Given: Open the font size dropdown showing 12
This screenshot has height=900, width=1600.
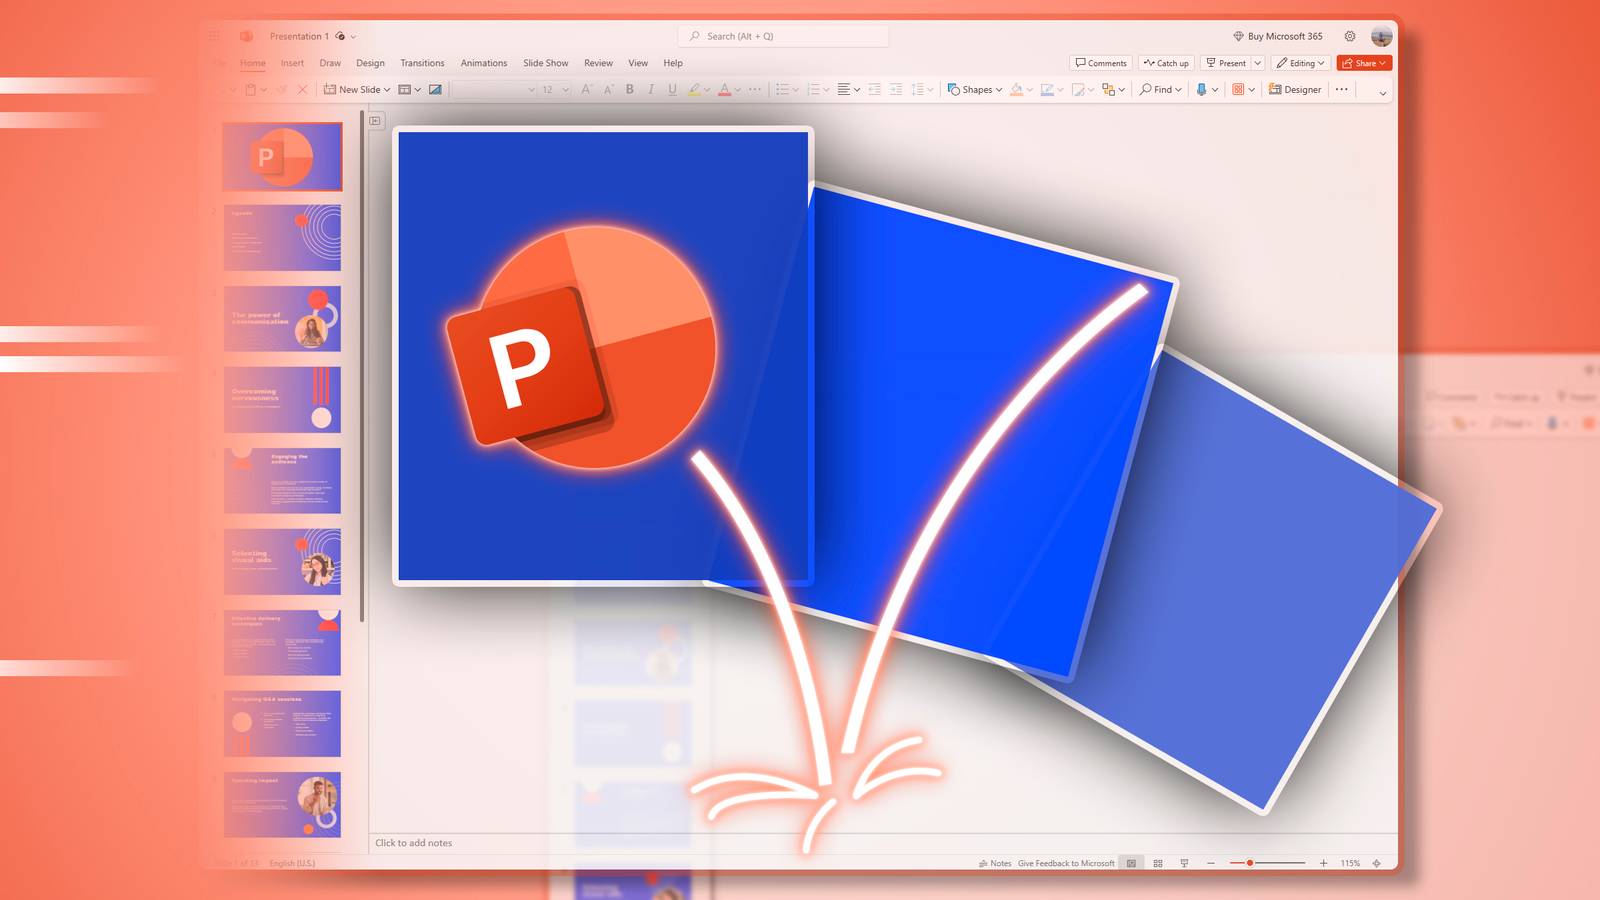Looking at the screenshot, I should click(x=555, y=89).
